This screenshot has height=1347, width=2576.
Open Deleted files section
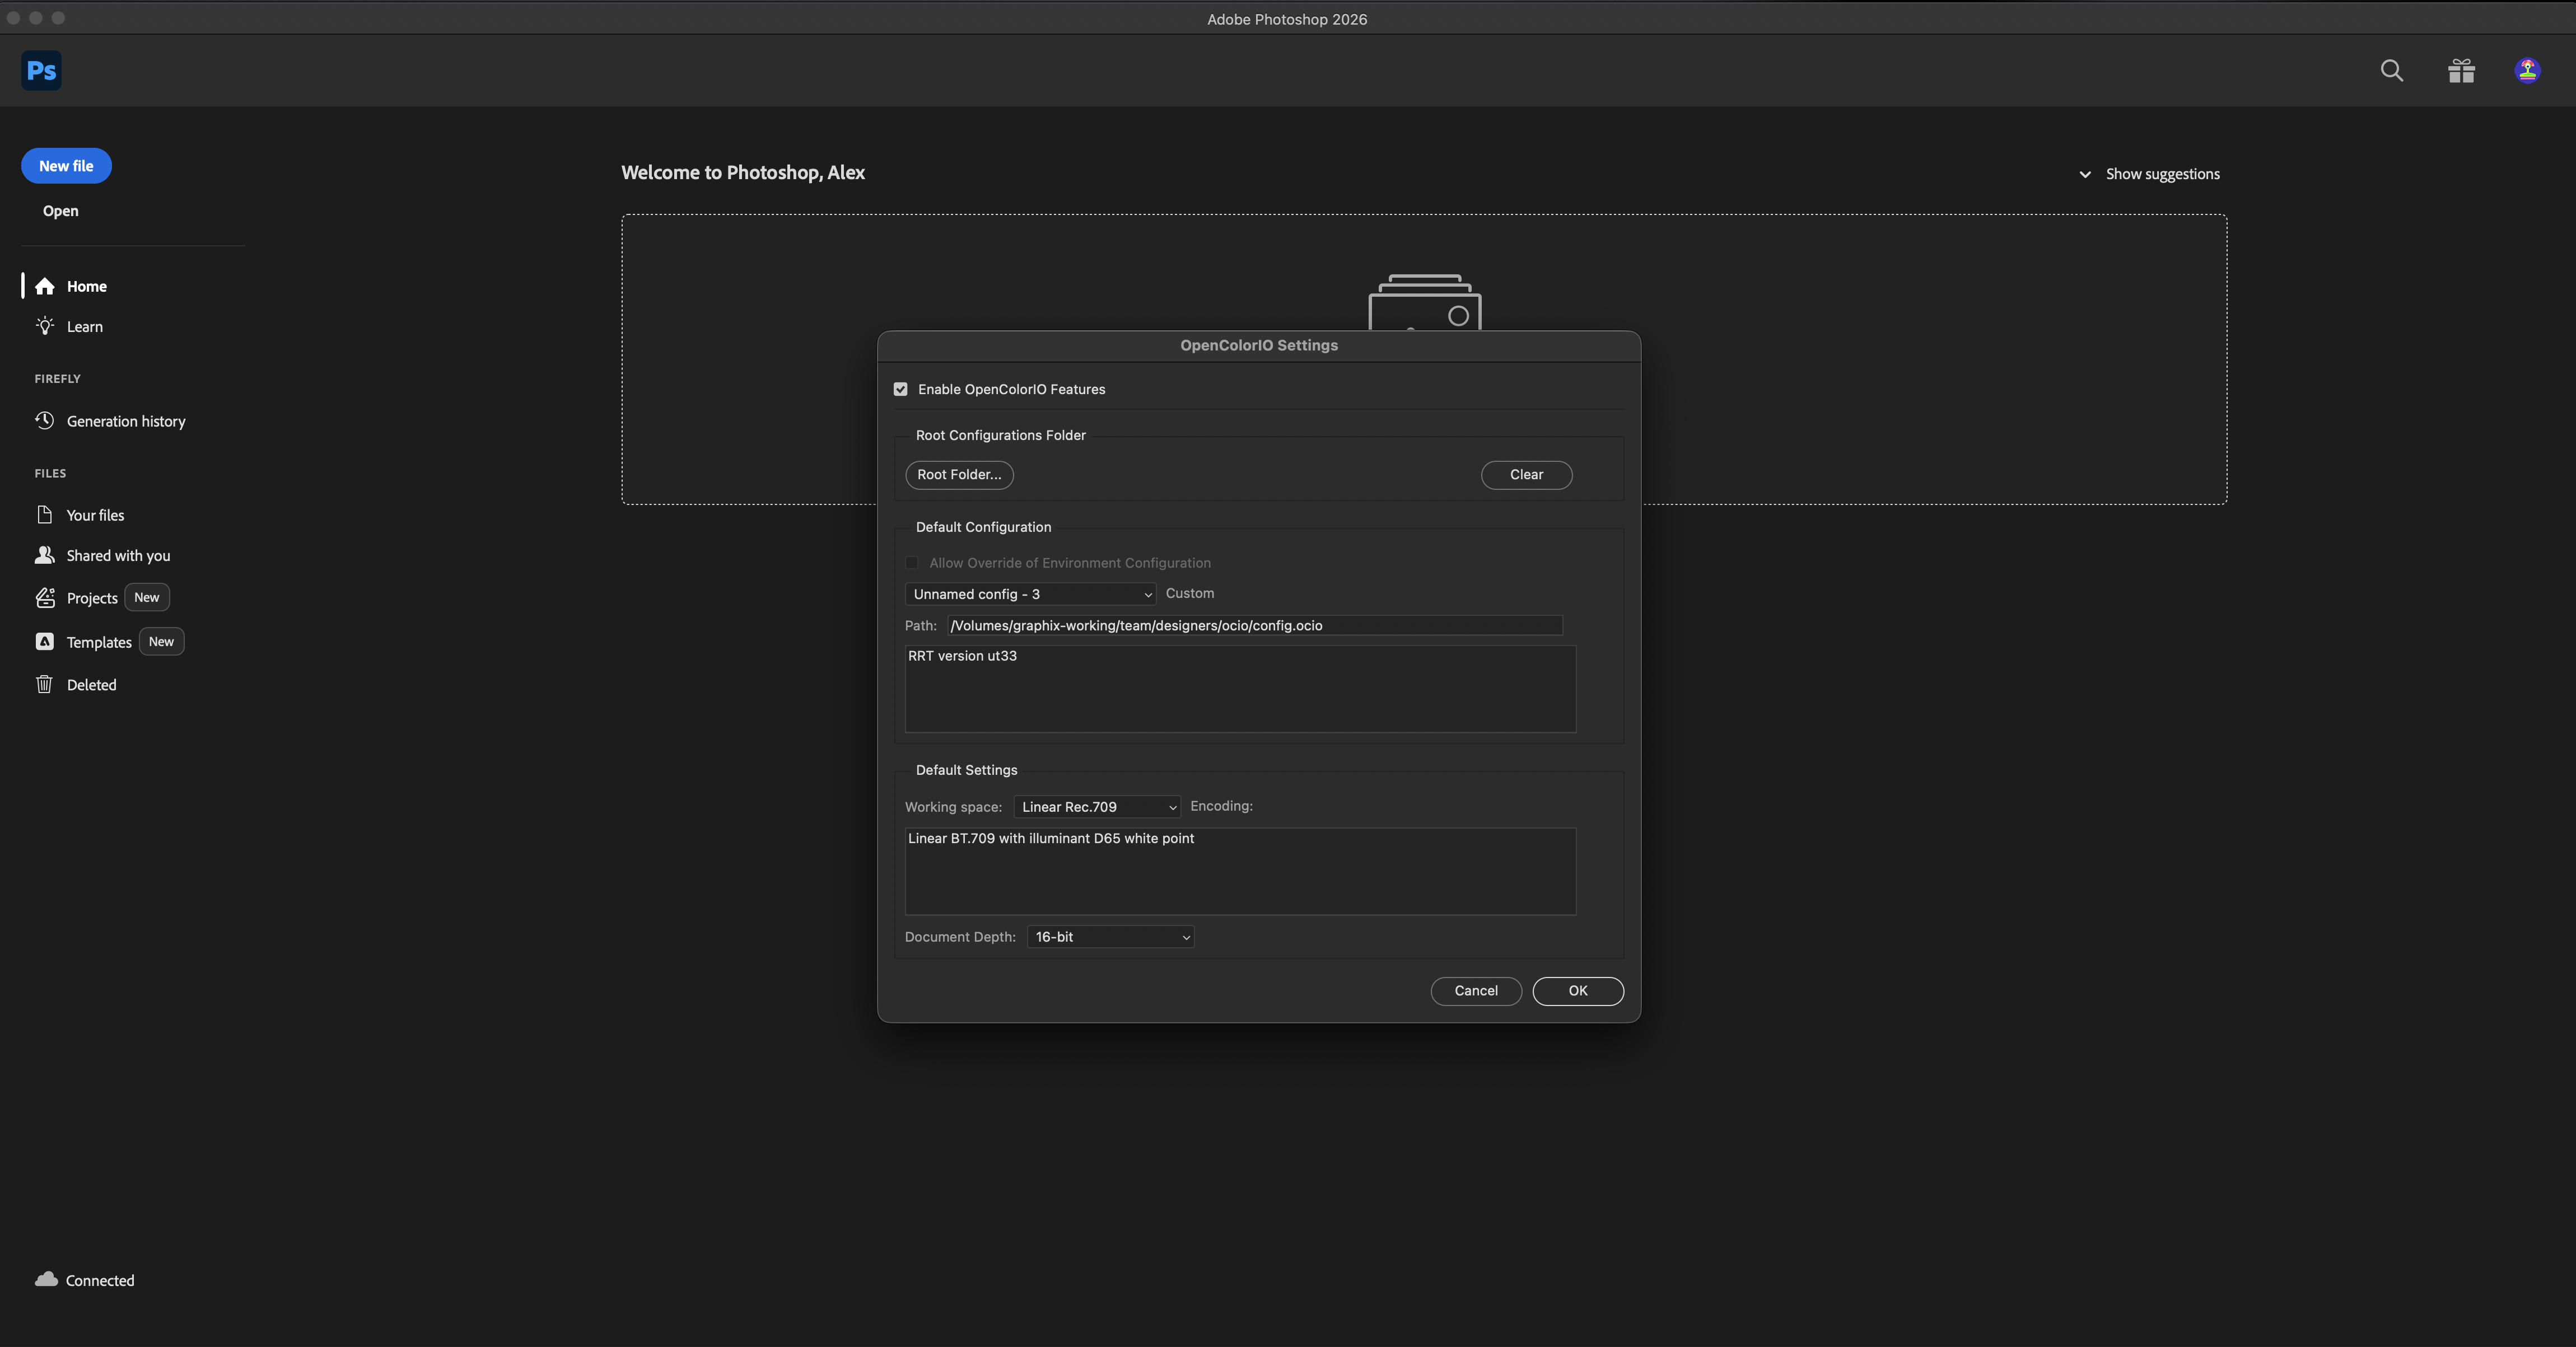click(91, 685)
